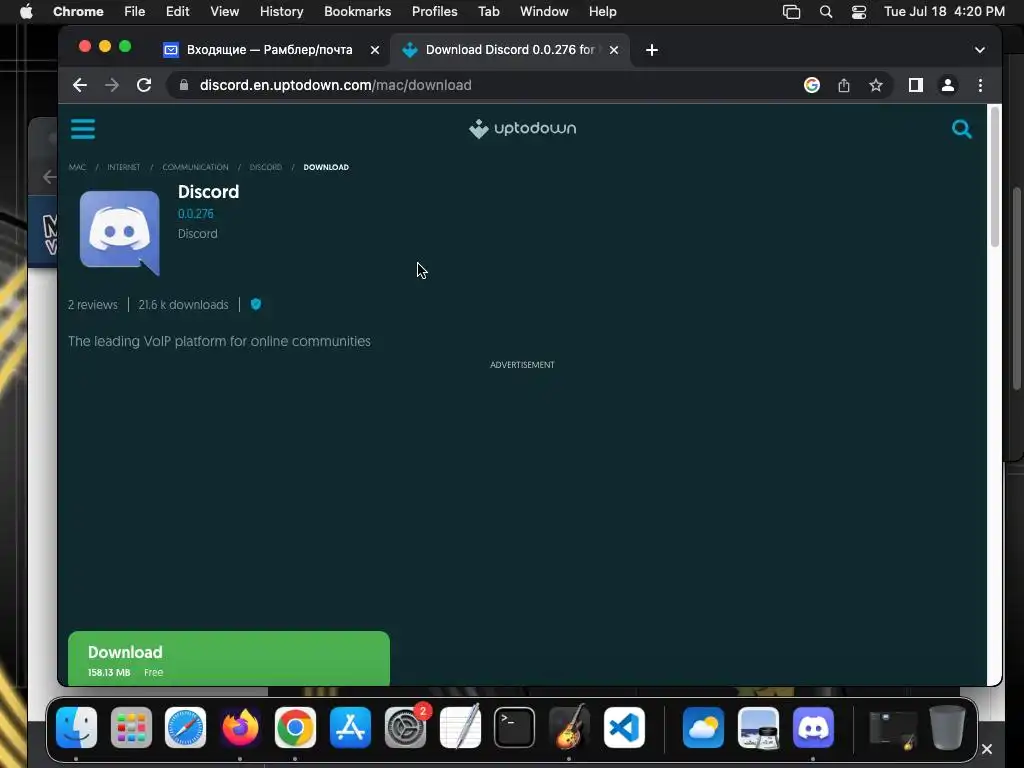Click the Chrome icon in the Dock
1024x768 pixels.
295,727
